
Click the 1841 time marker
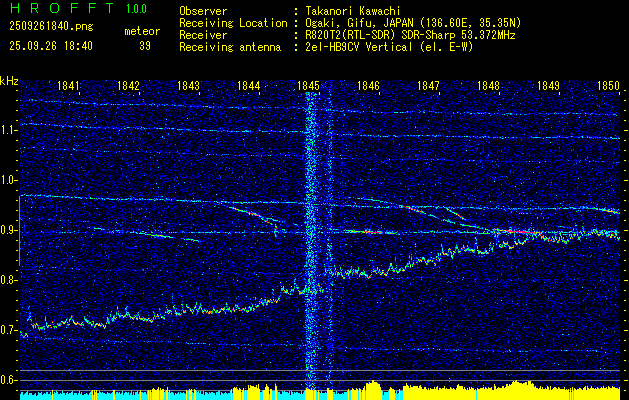point(69,87)
